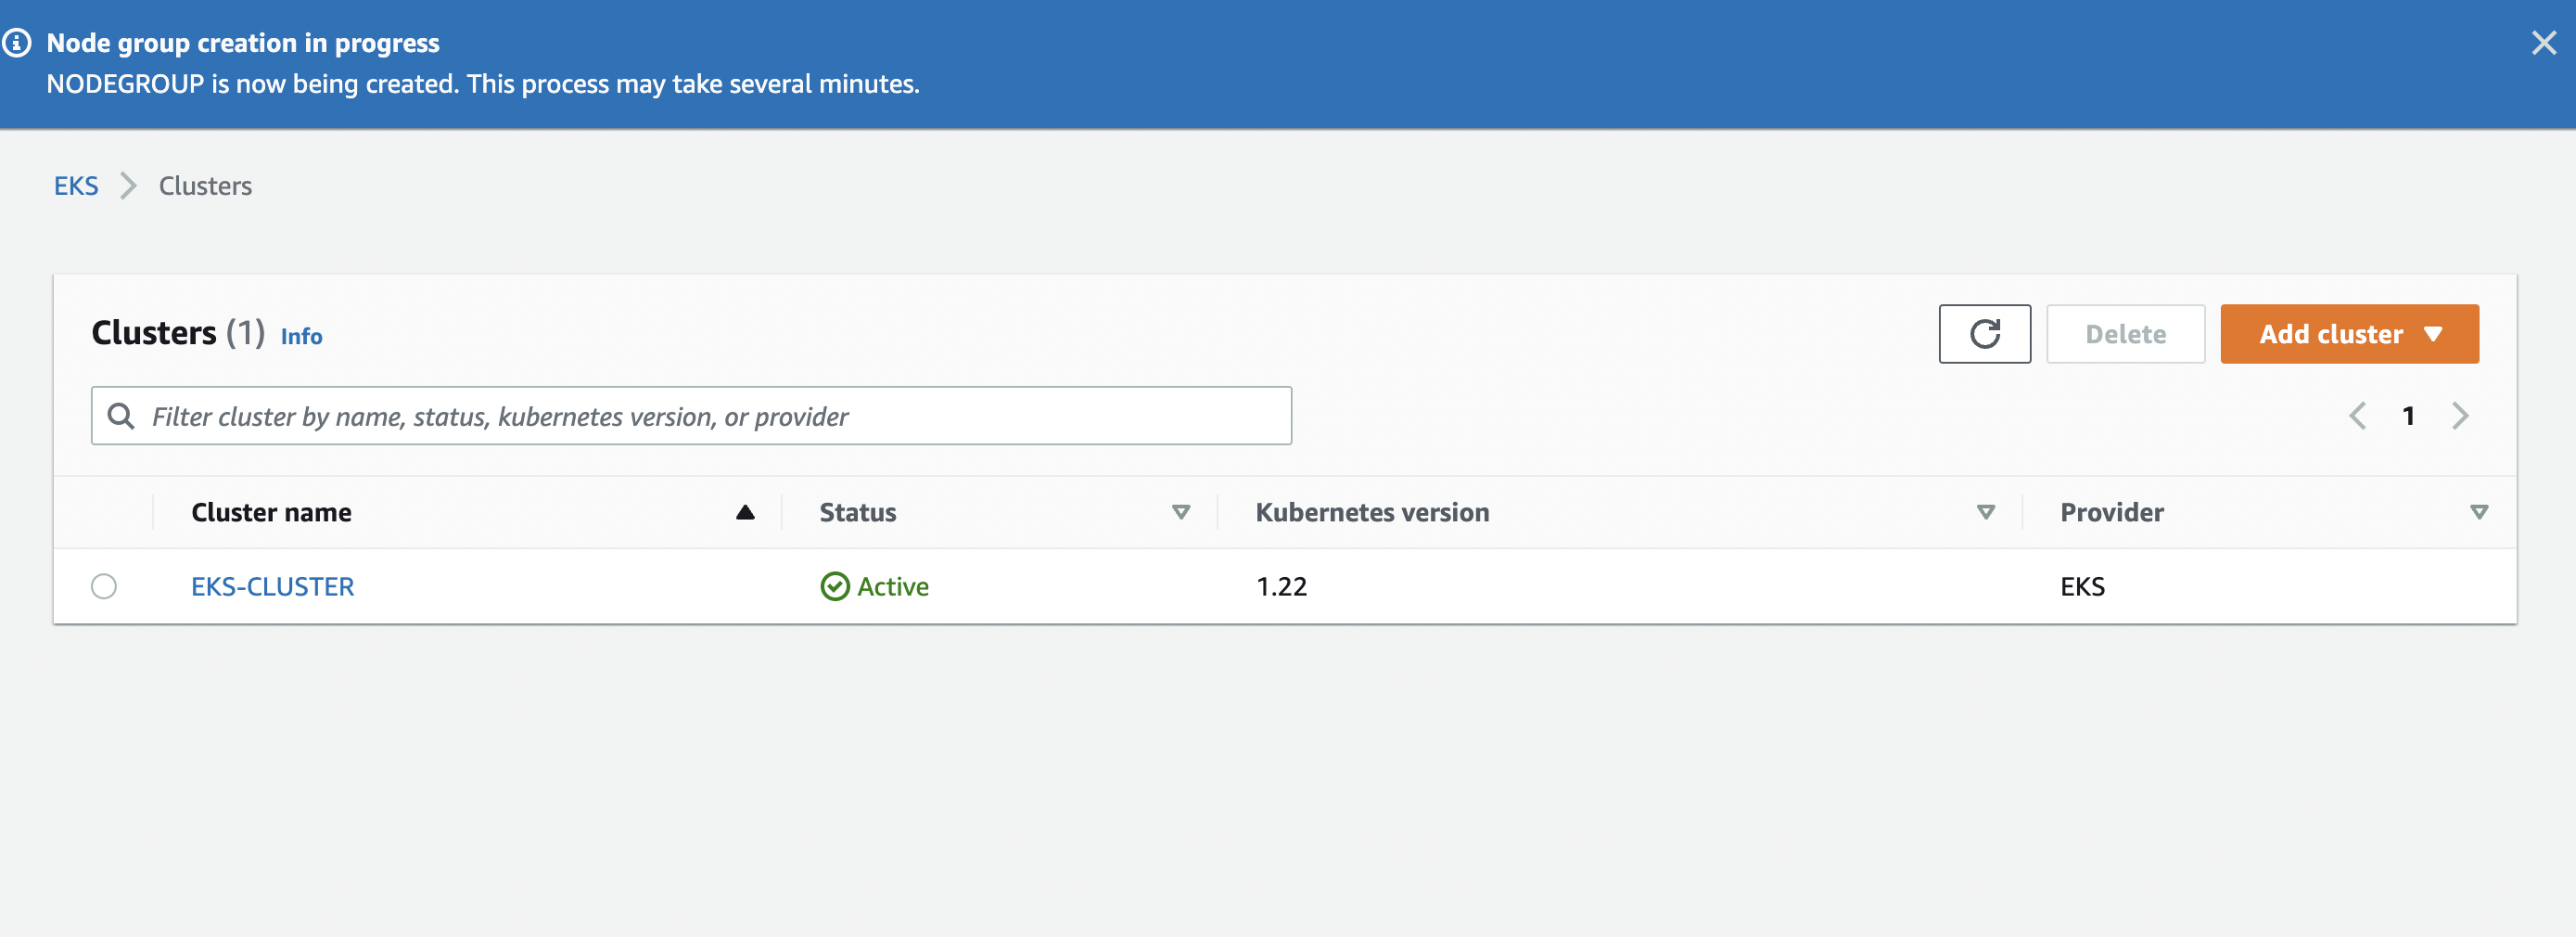Sort by Provider column arrow

(x=2479, y=512)
